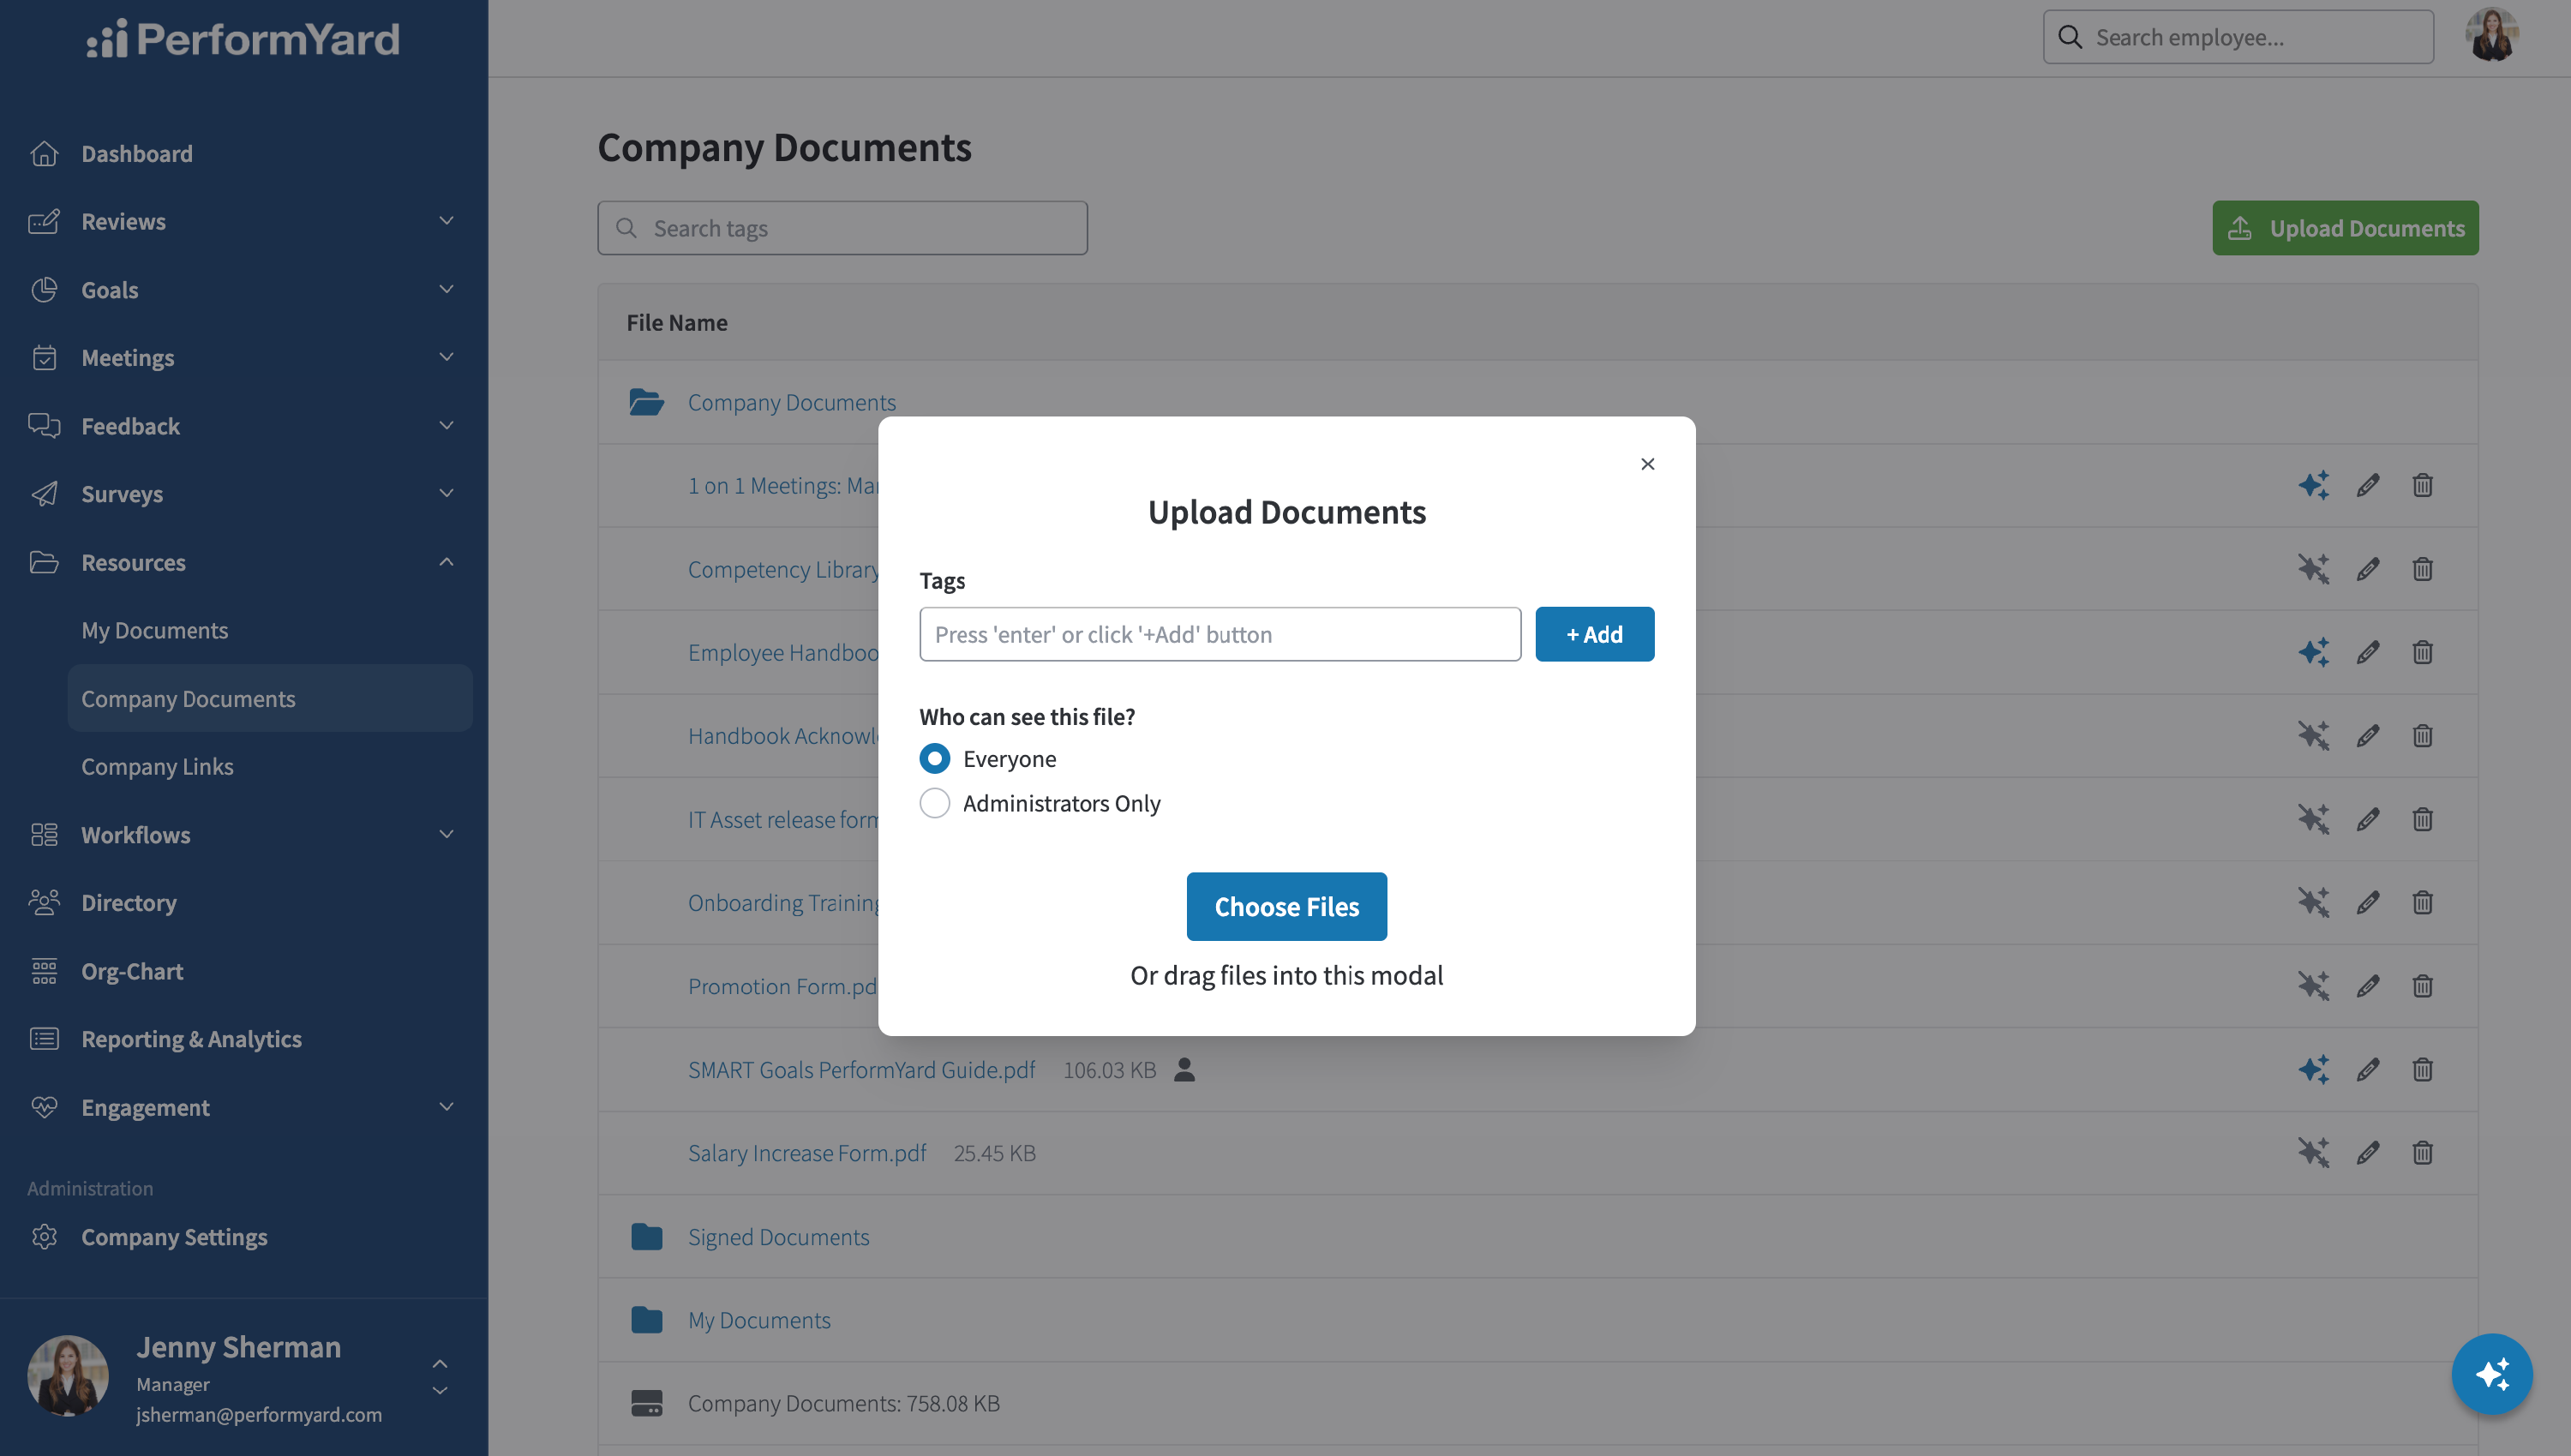This screenshot has width=2571, height=1456.
Task: Click the Reporting & Analytics list icon
Action: pos(44,1039)
